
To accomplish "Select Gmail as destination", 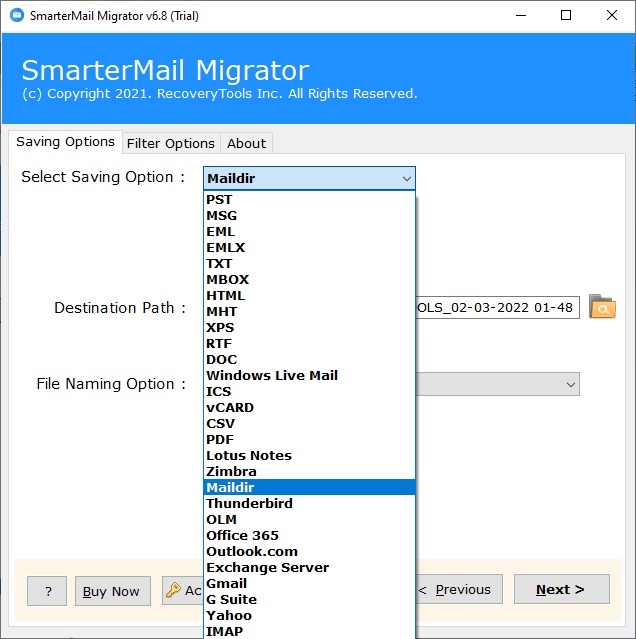I will pyautogui.click(x=309, y=583).
